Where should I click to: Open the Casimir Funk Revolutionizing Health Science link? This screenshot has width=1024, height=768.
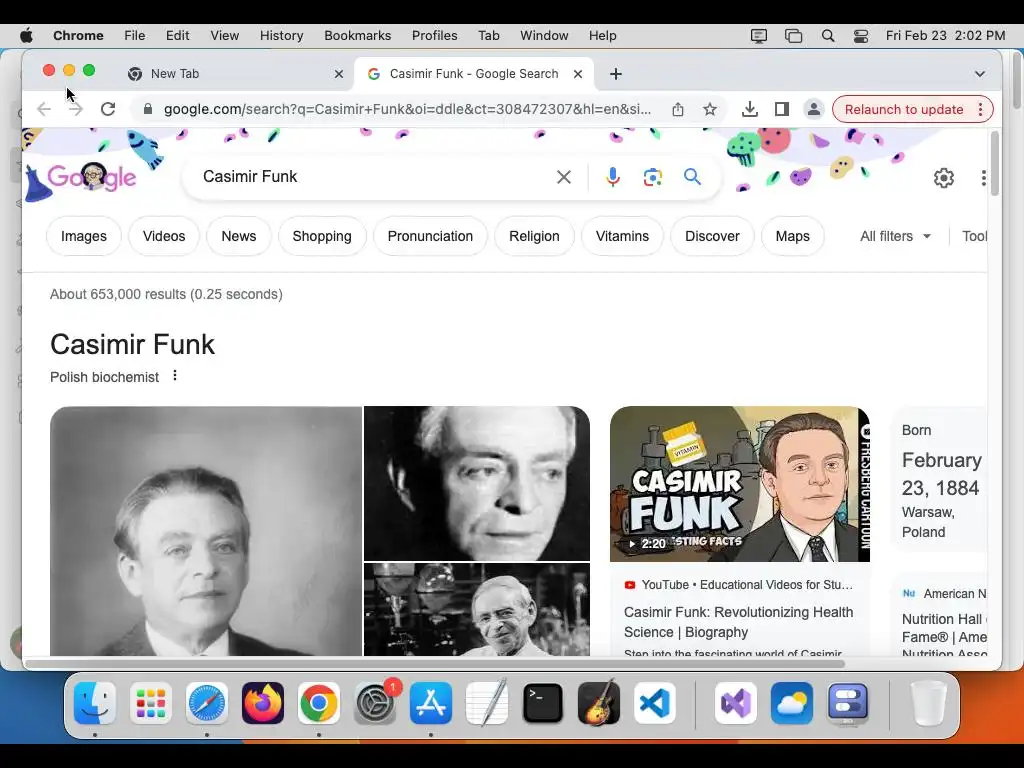point(738,622)
